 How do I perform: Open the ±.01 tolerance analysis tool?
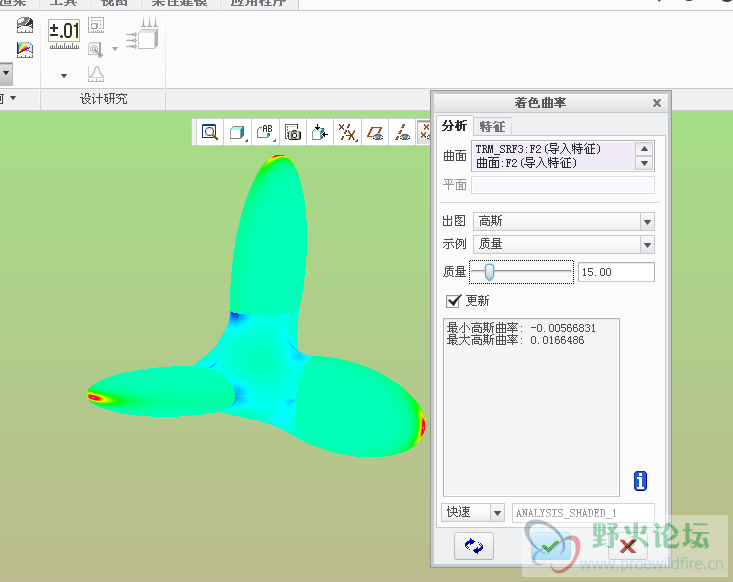[x=64, y=34]
